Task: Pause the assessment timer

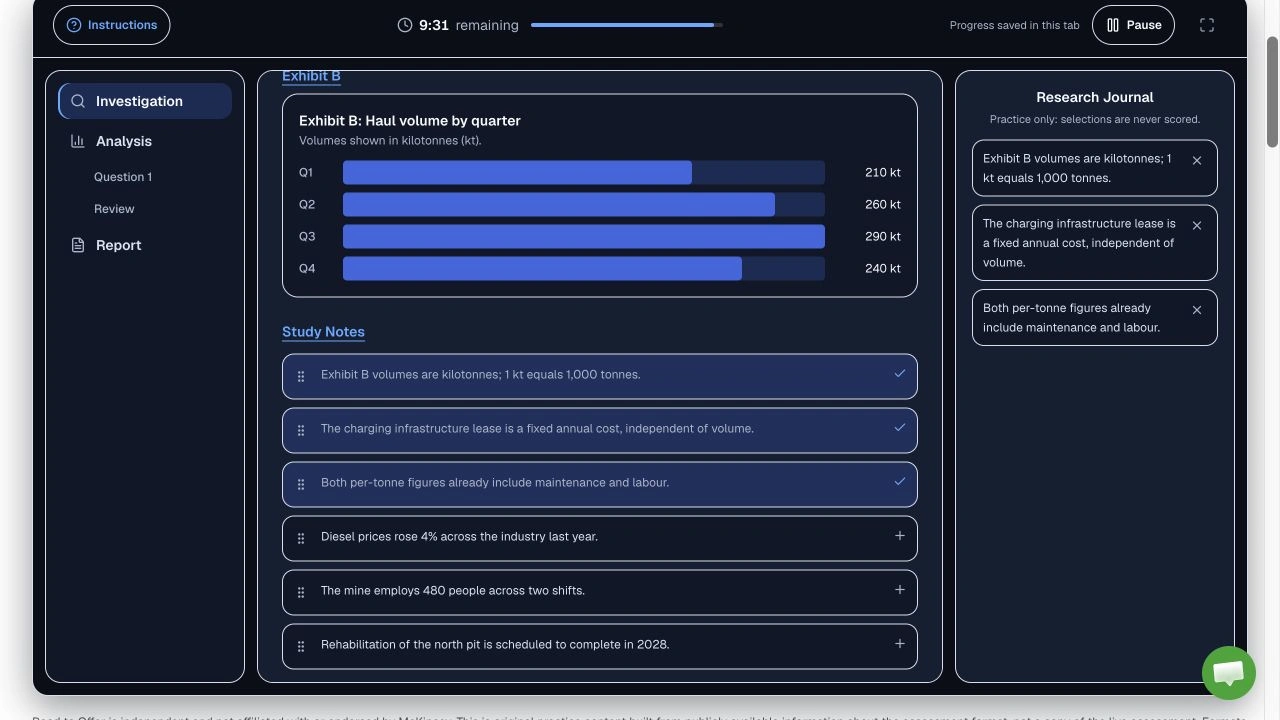Action: click(x=1133, y=25)
